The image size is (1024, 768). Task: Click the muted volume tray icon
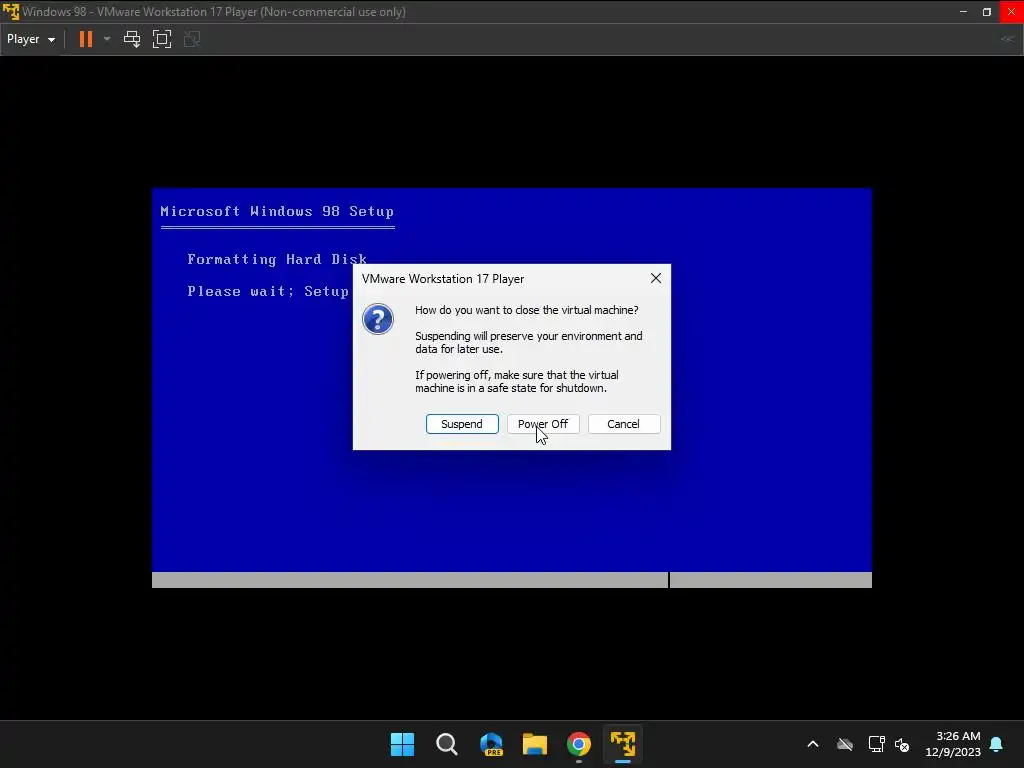point(902,744)
